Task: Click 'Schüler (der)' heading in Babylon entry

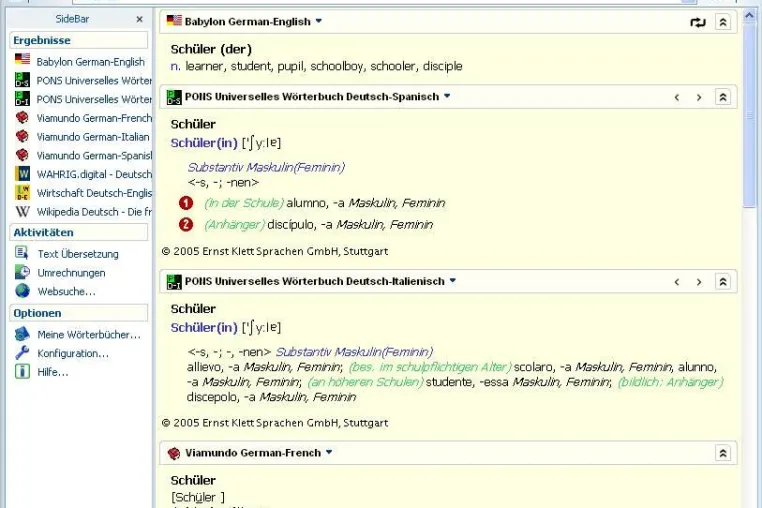Action: pos(211,49)
